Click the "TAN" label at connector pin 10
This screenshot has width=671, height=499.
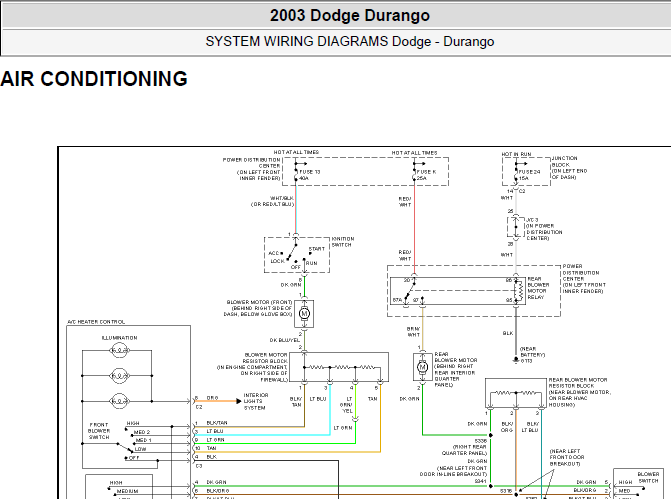[x=211, y=448]
